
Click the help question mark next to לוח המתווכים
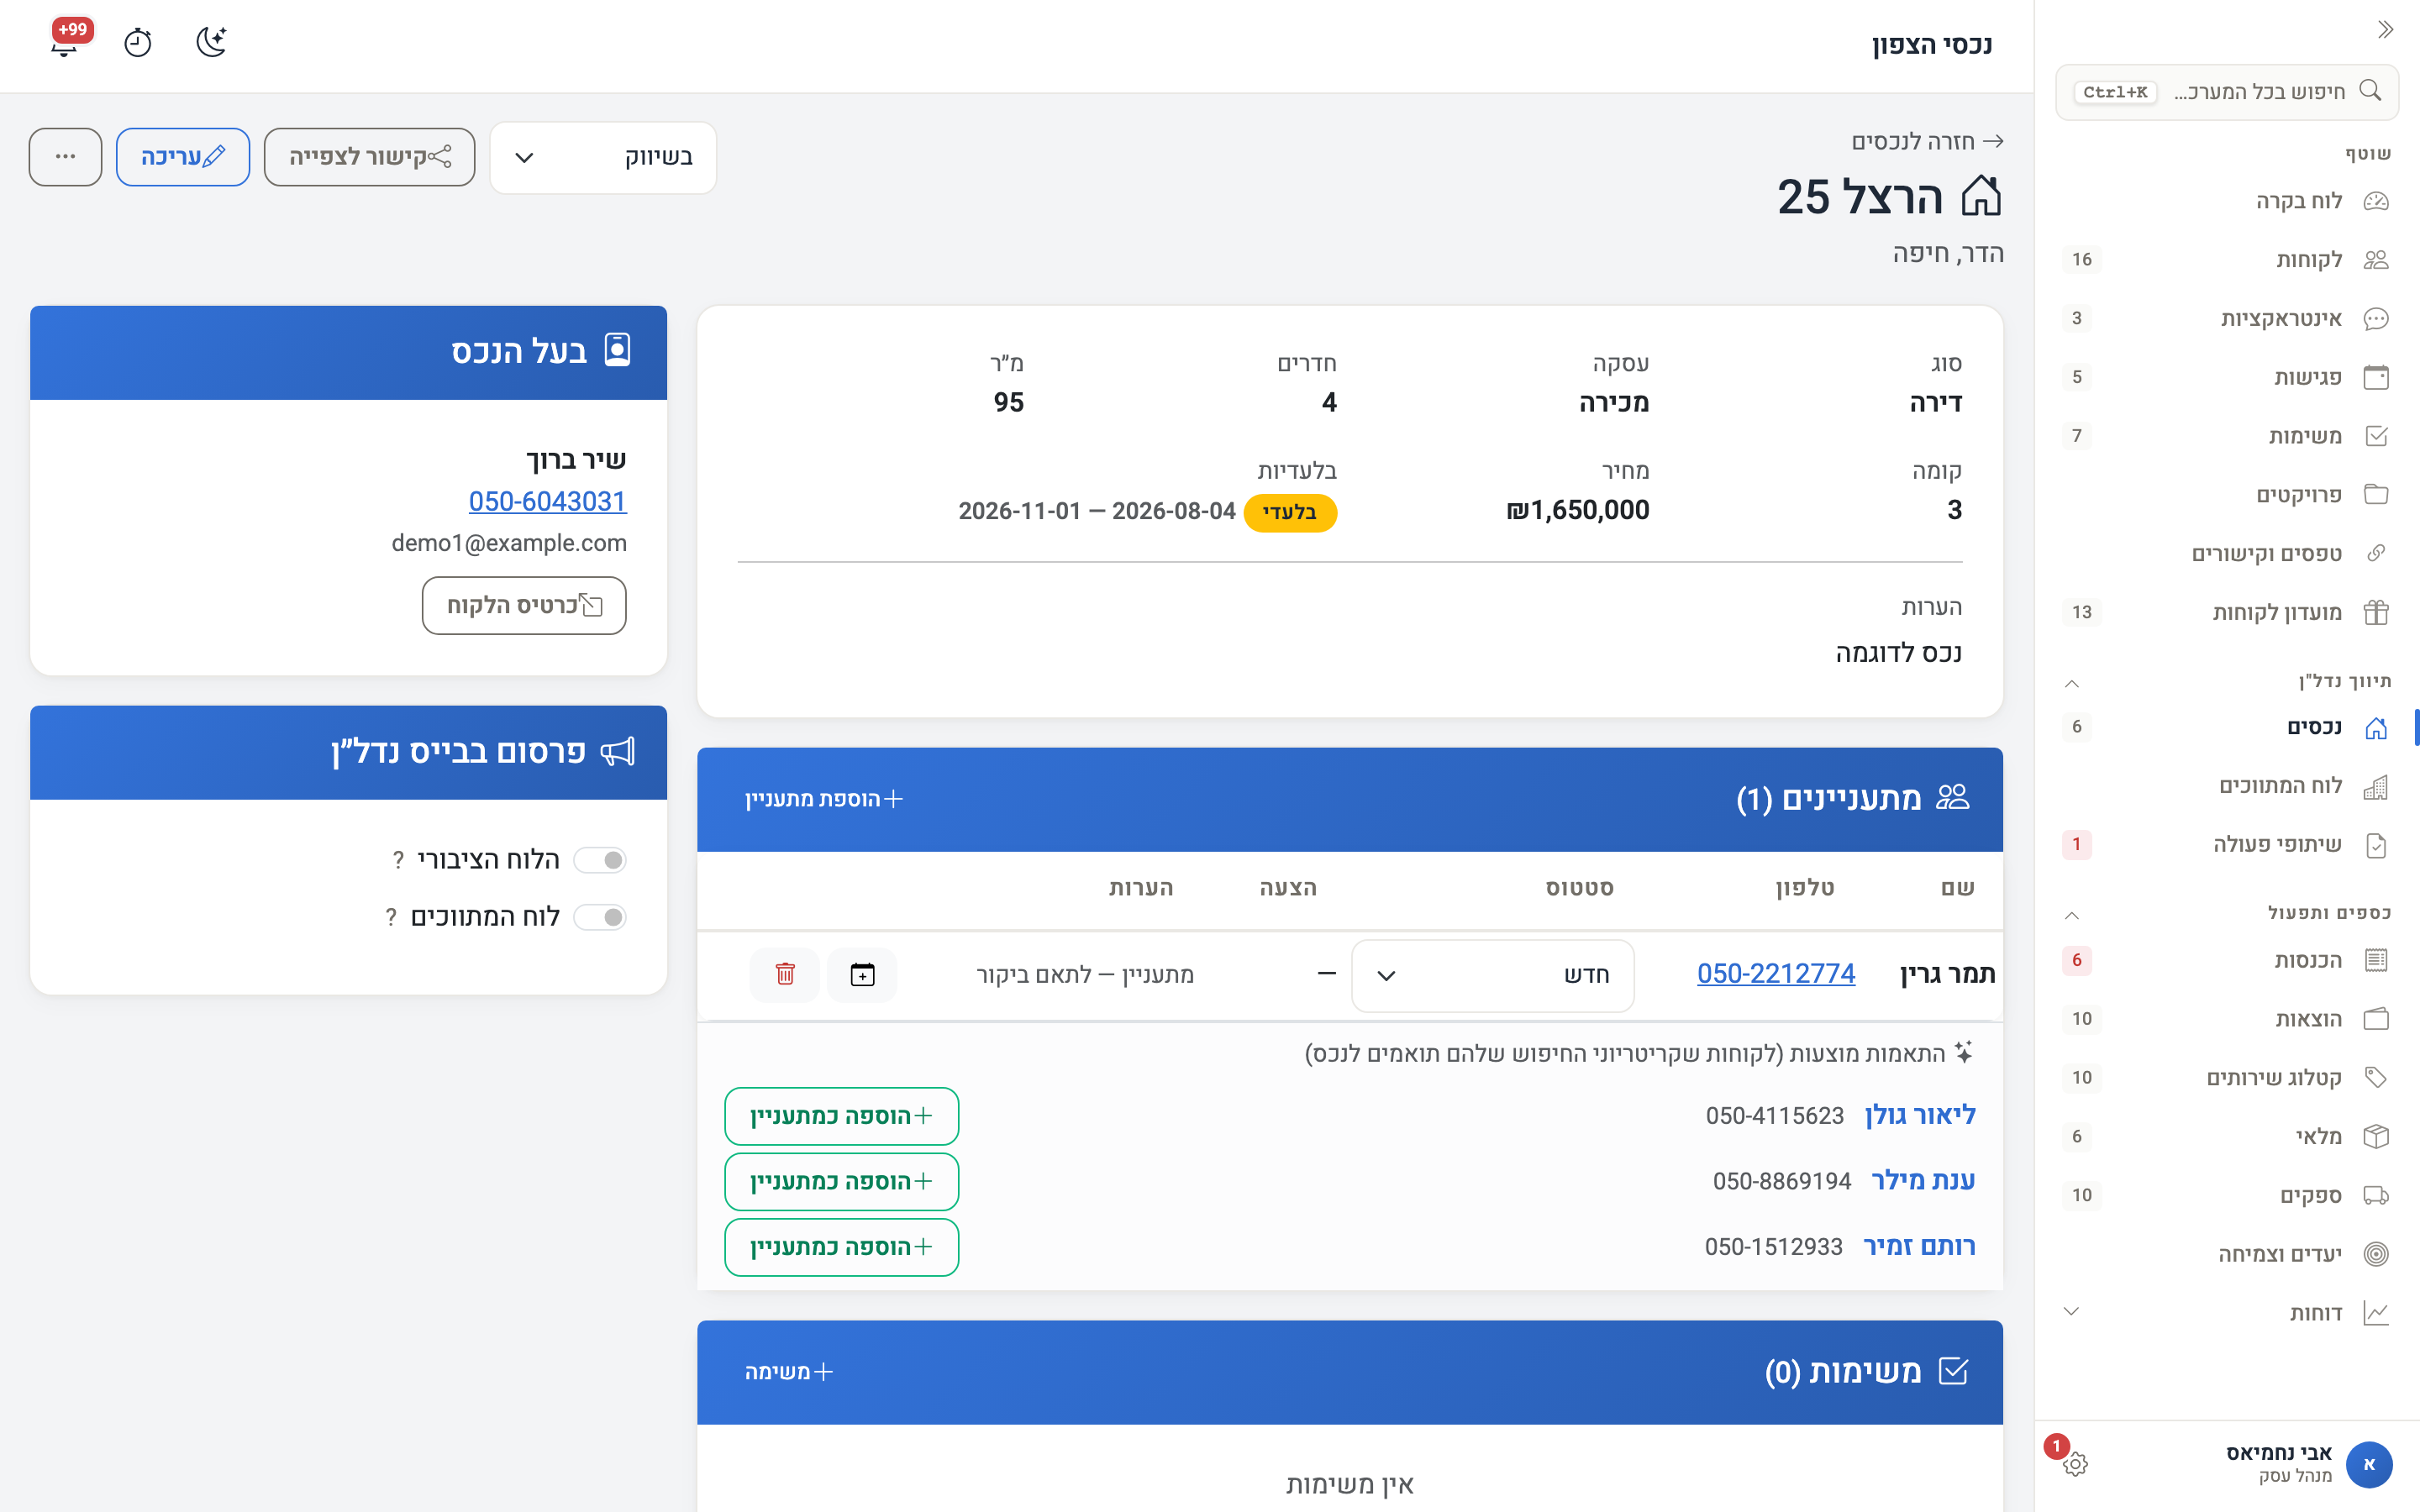coord(391,917)
